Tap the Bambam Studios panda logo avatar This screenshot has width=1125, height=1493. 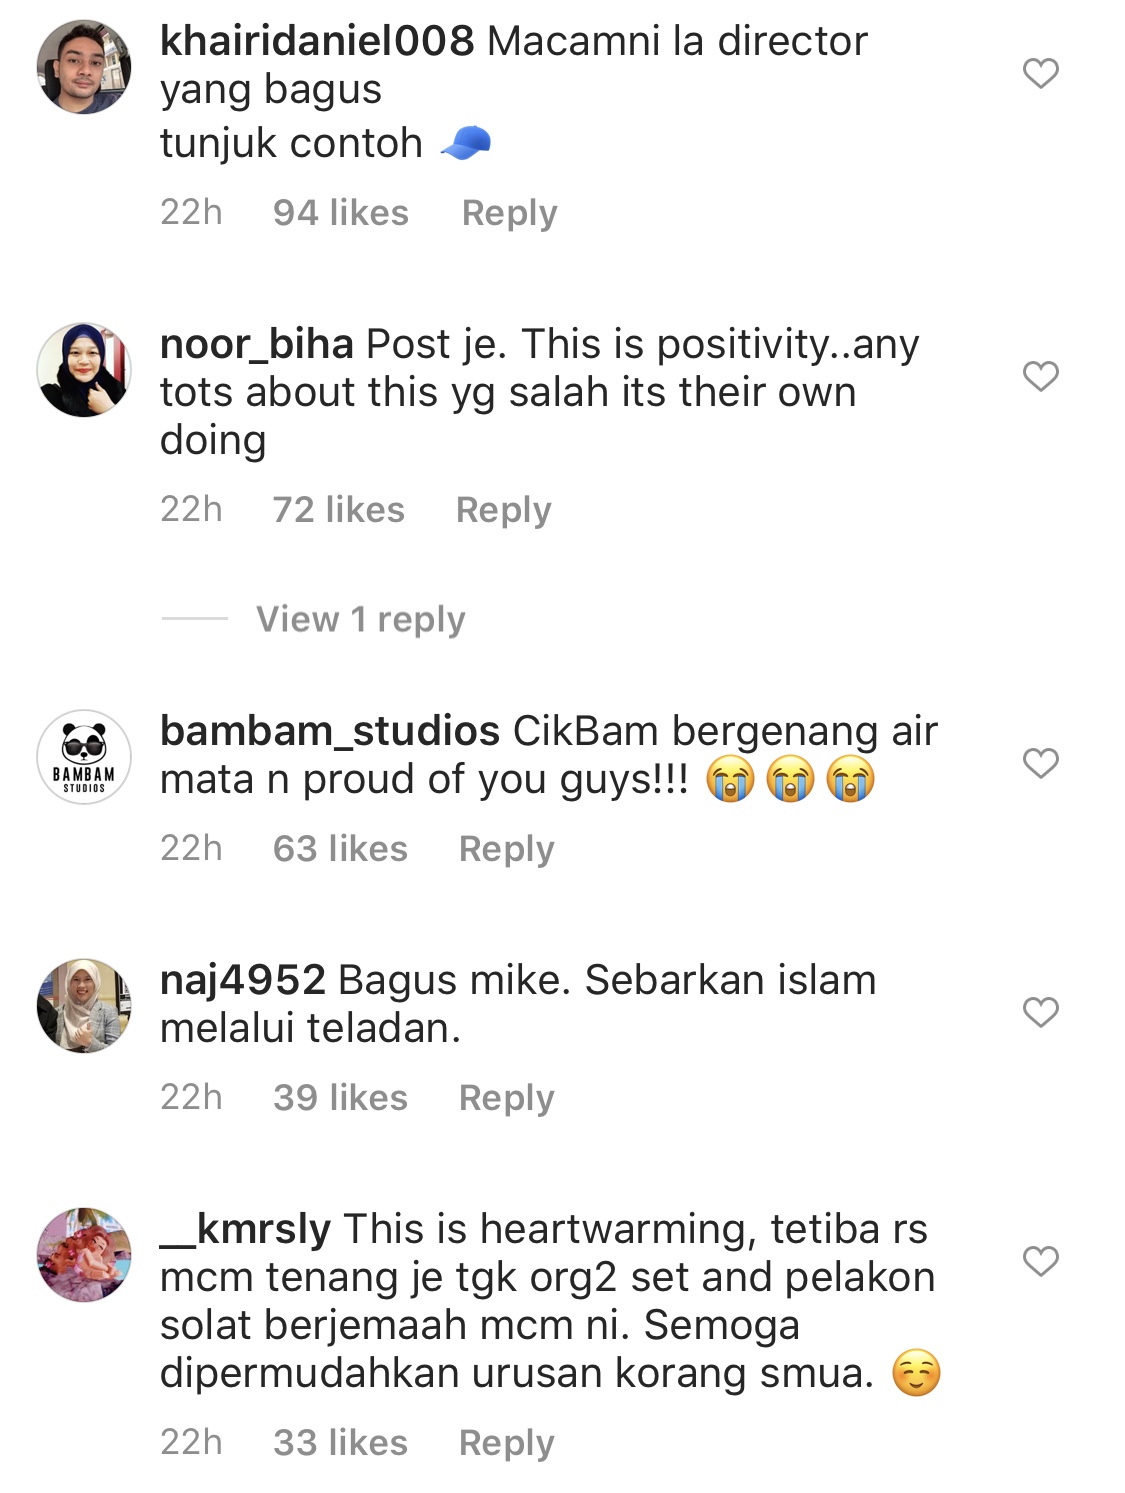click(84, 757)
